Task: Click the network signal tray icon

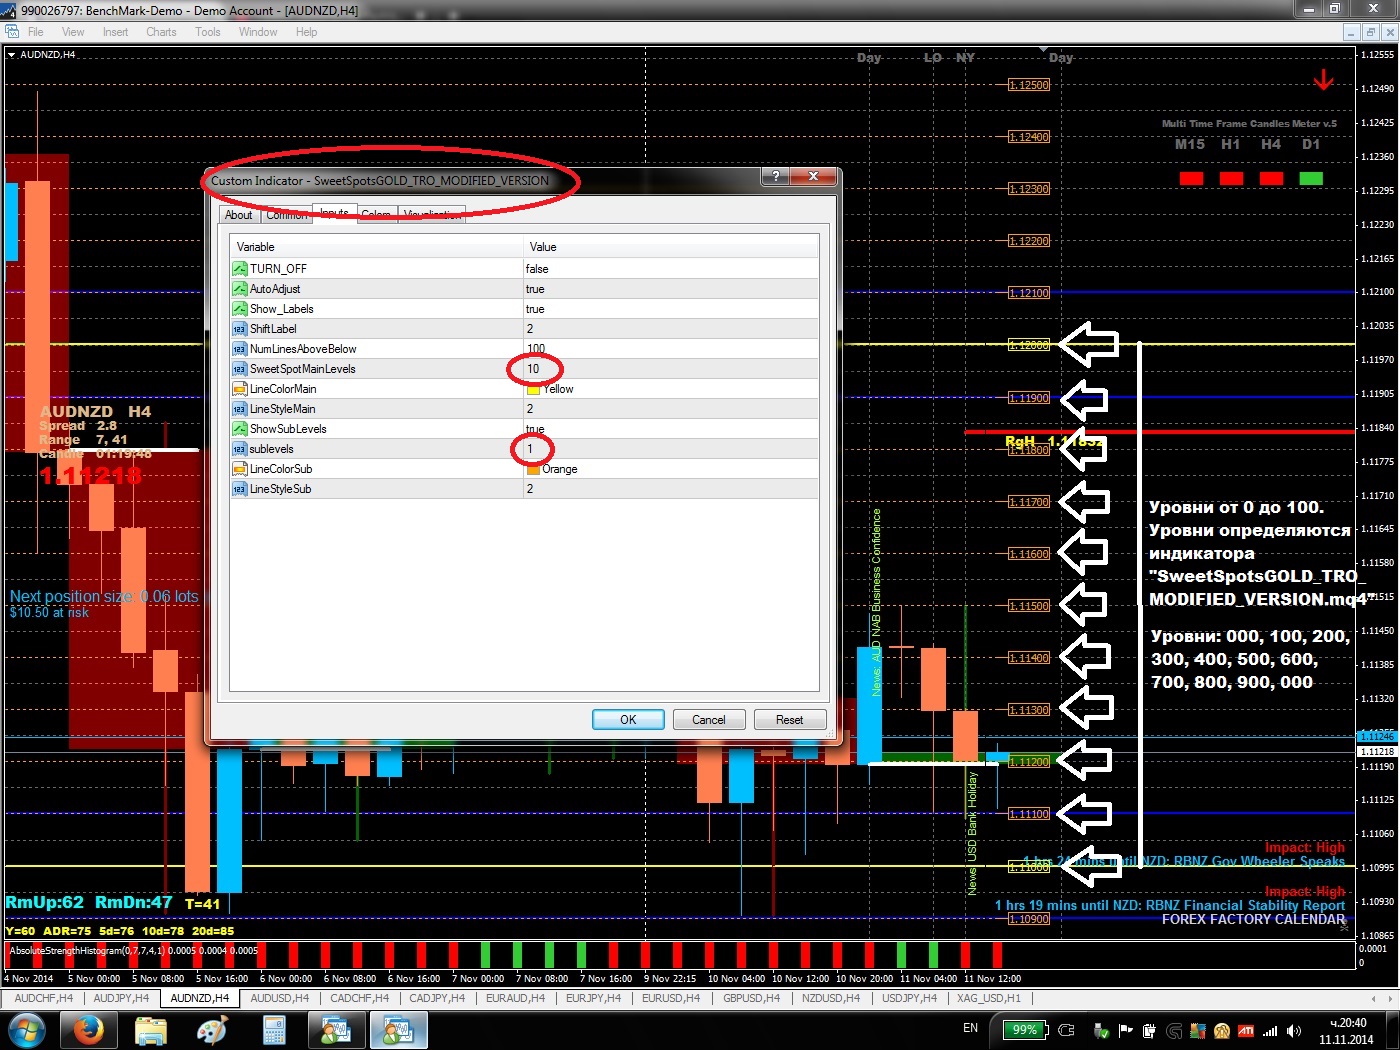Action: pos(1270,1030)
